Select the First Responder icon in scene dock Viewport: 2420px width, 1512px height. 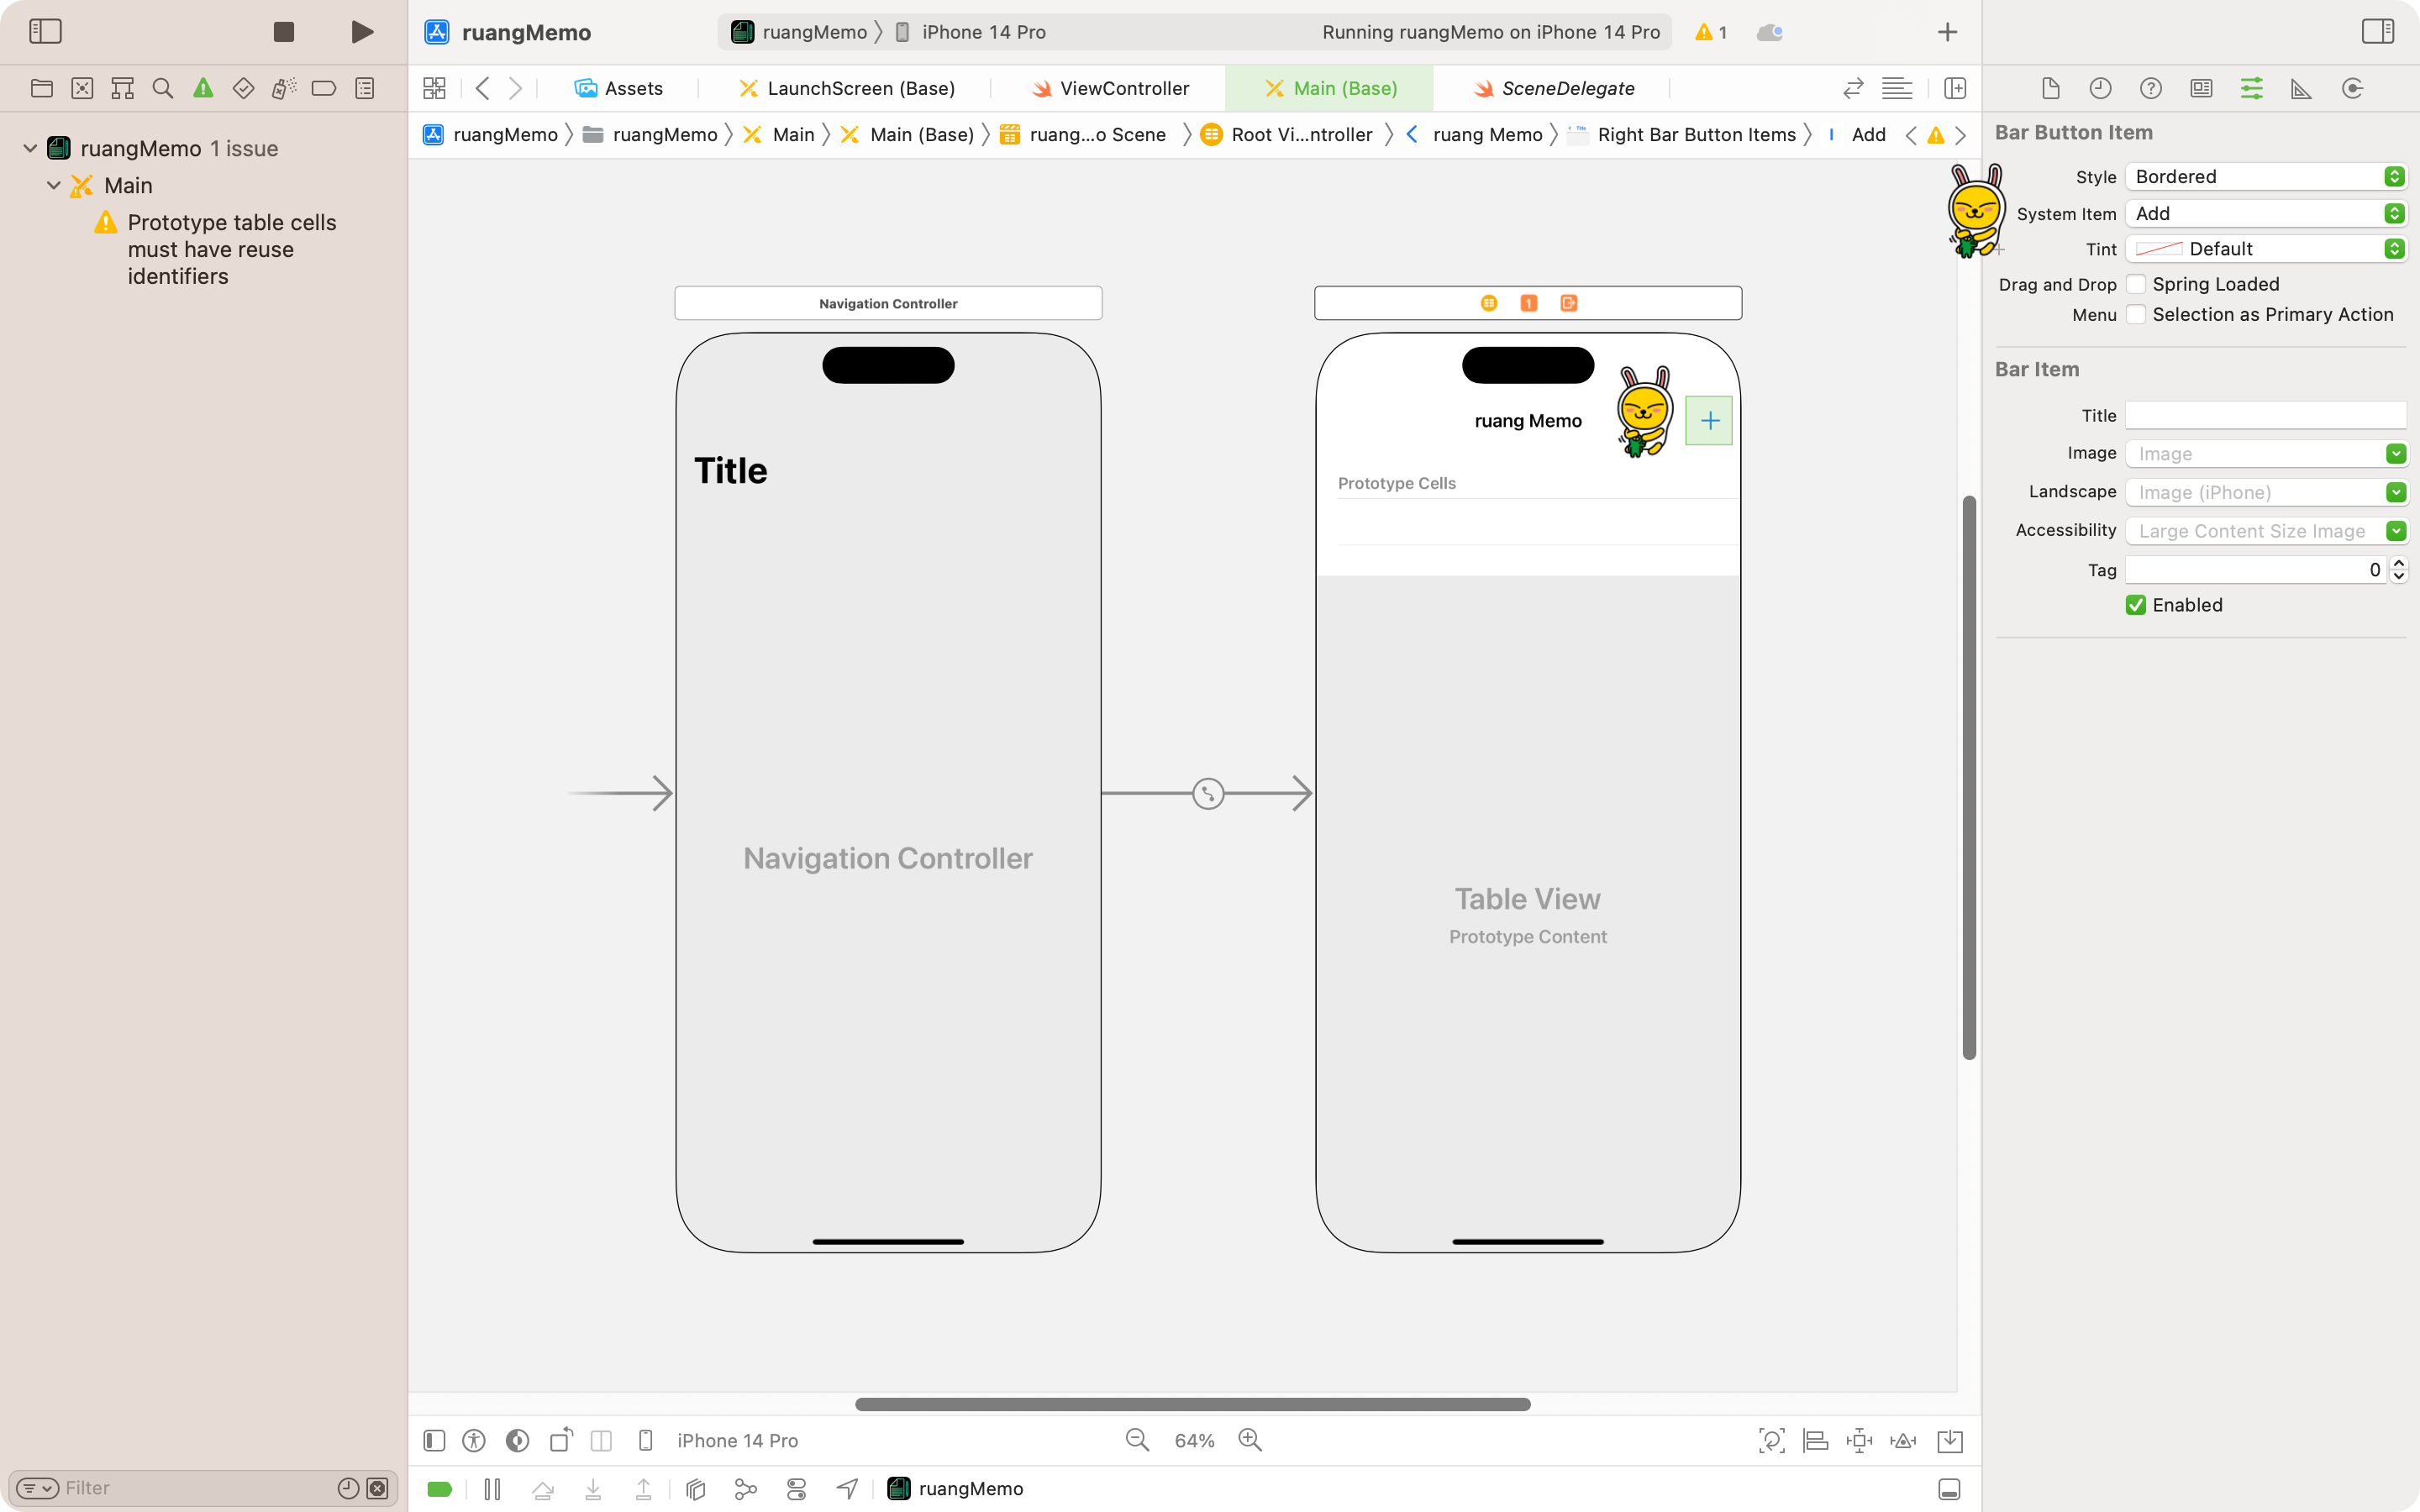(x=1528, y=303)
